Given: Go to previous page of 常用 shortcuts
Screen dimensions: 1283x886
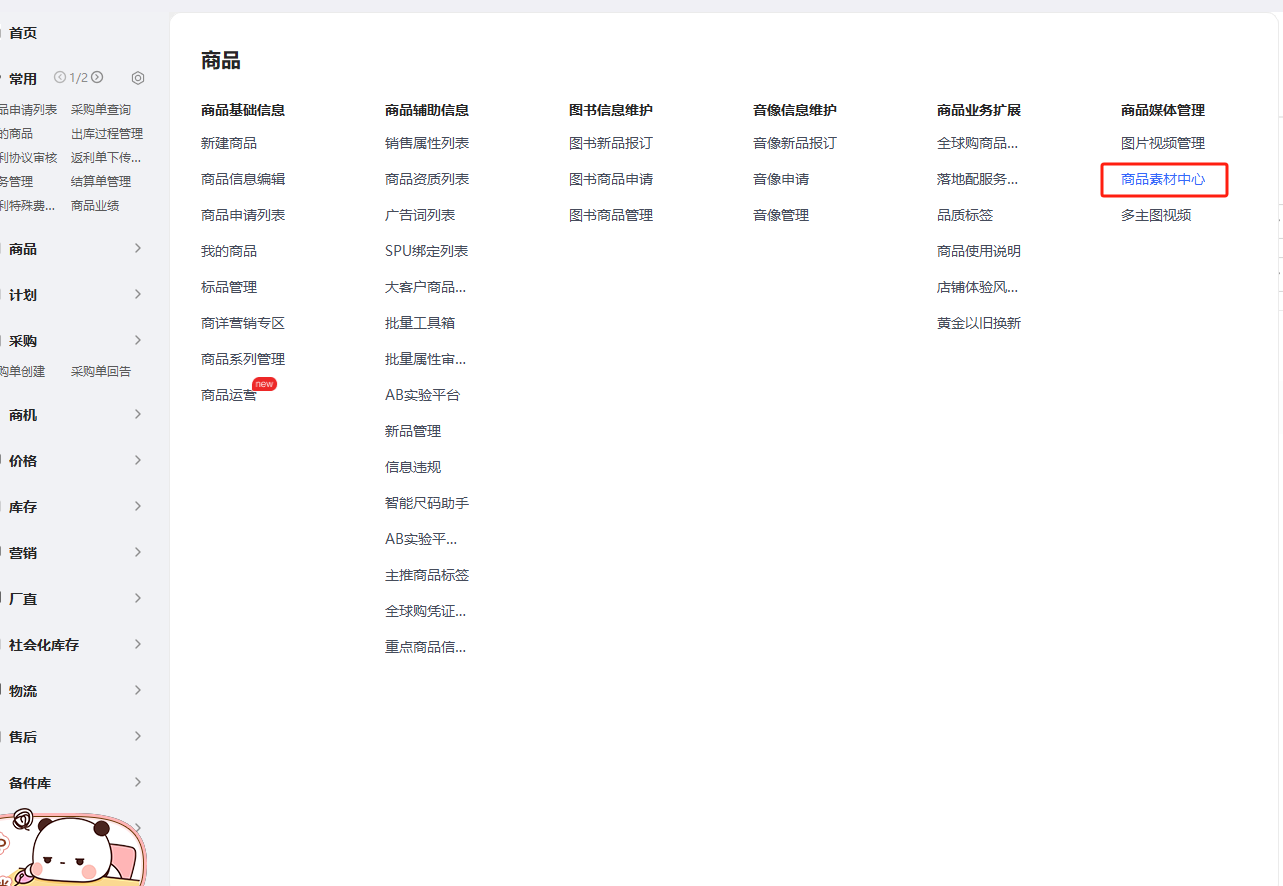Looking at the screenshot, I should click(60, 77).
